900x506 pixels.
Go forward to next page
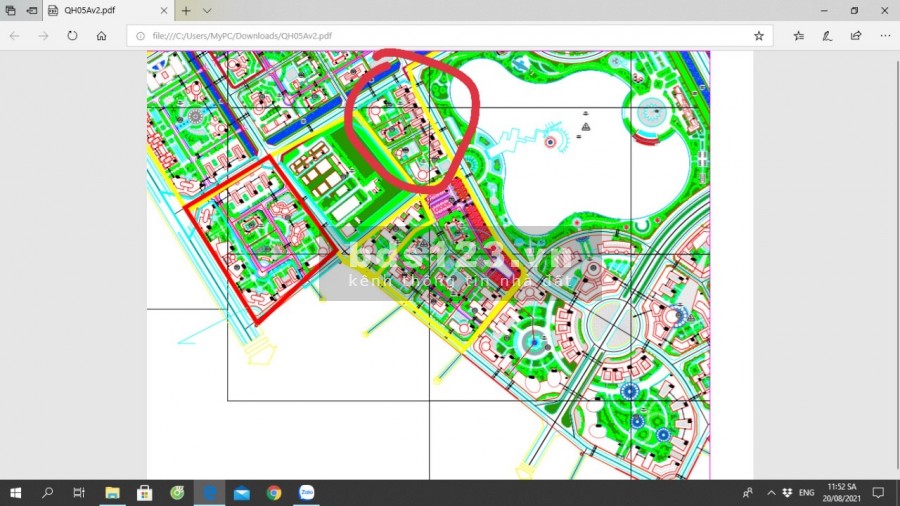(x=44, y=36)
